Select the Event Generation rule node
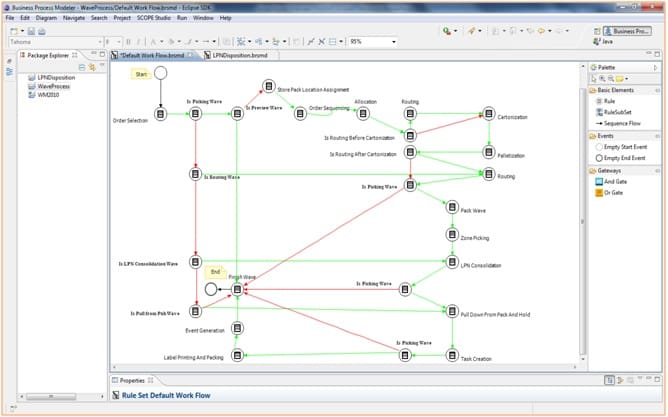The height and width of the screenshot is (417, 668). [x=237, y=328]
